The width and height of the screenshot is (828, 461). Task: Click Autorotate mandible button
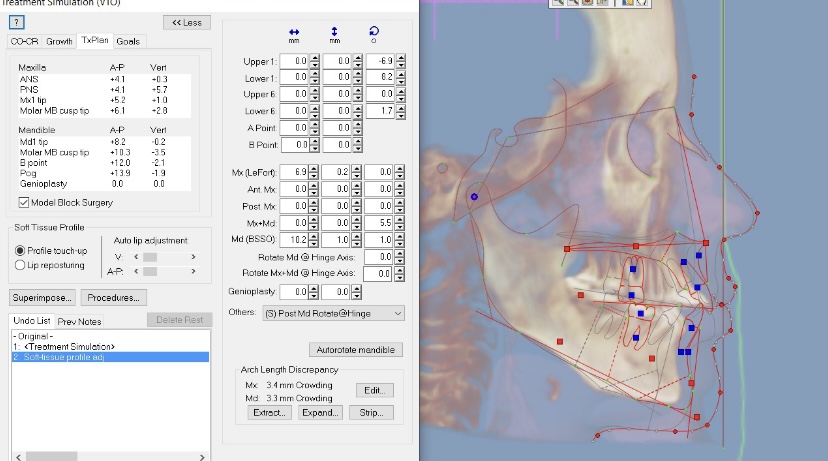356,350
